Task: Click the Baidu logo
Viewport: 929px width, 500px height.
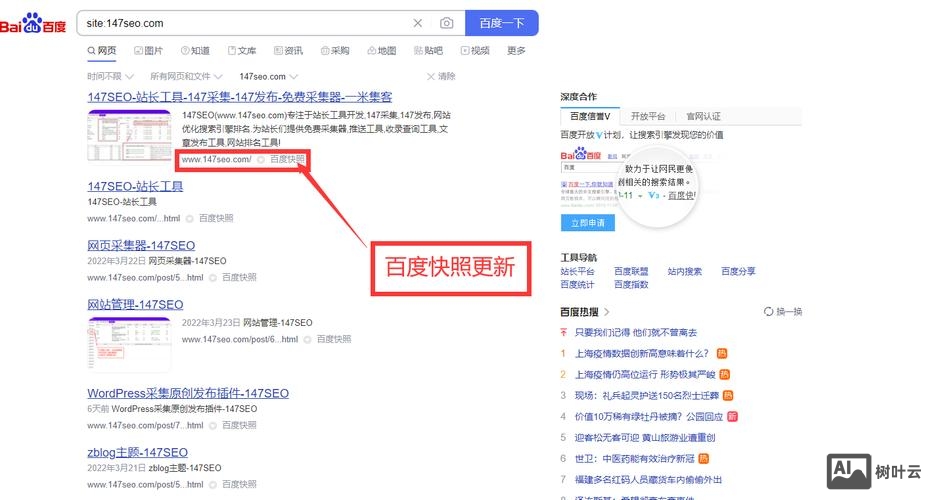Action: tap(33, 24)
